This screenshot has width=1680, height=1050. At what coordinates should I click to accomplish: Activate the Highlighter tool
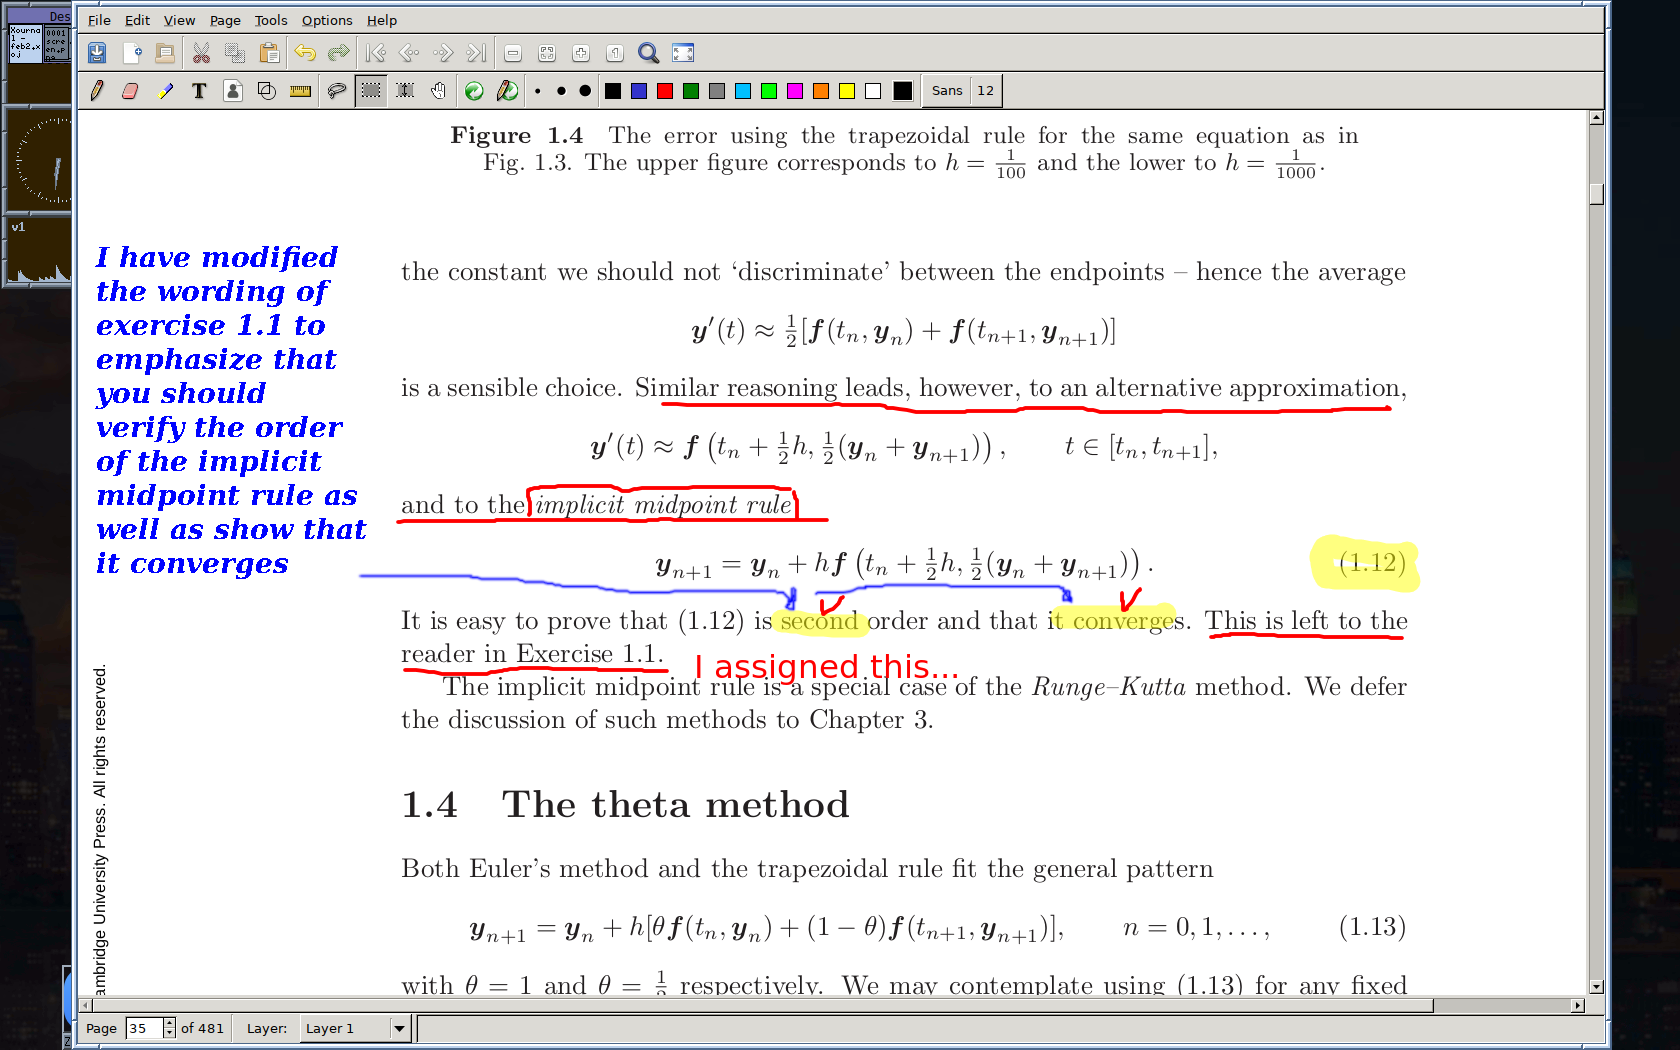point(165,91)
